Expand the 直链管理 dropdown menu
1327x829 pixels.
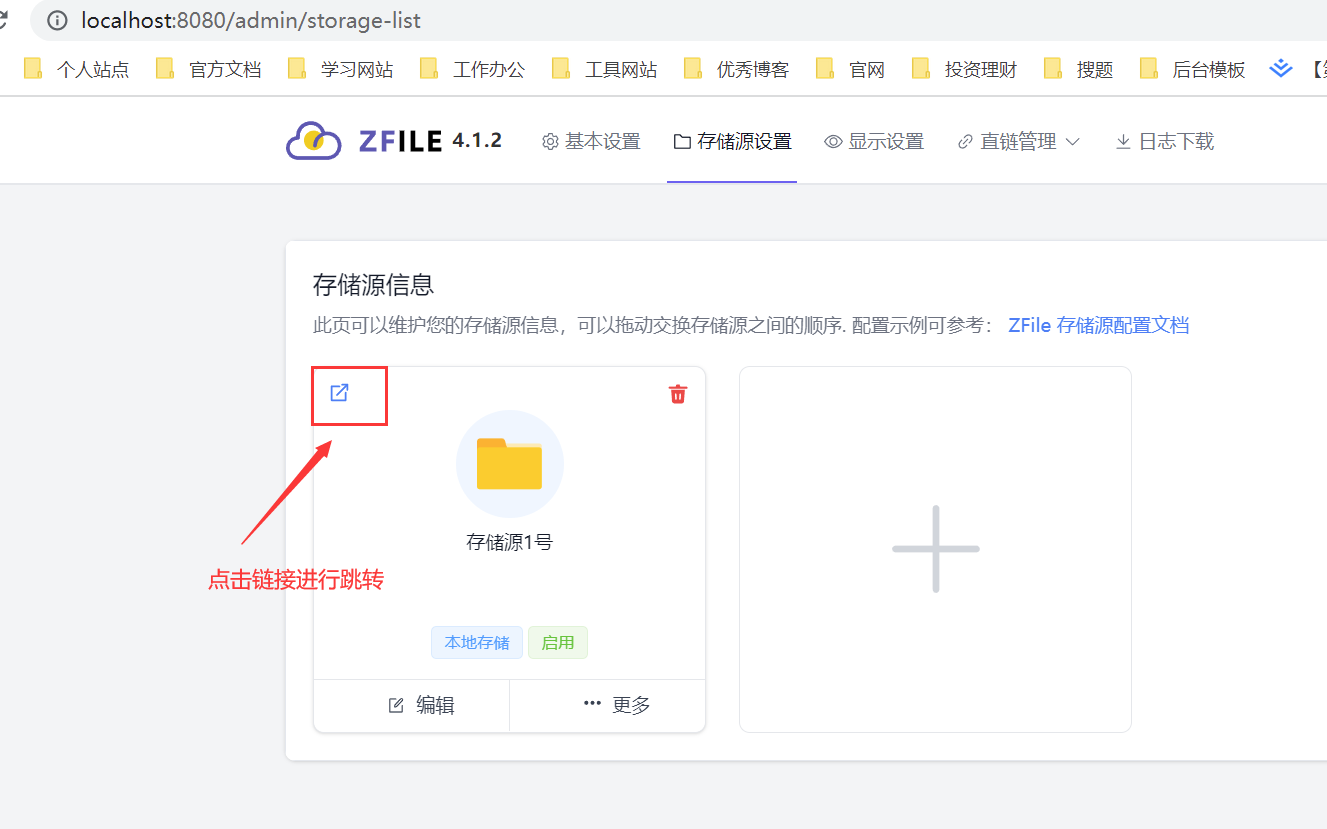pyautogui.click(x=1017, y=141)
